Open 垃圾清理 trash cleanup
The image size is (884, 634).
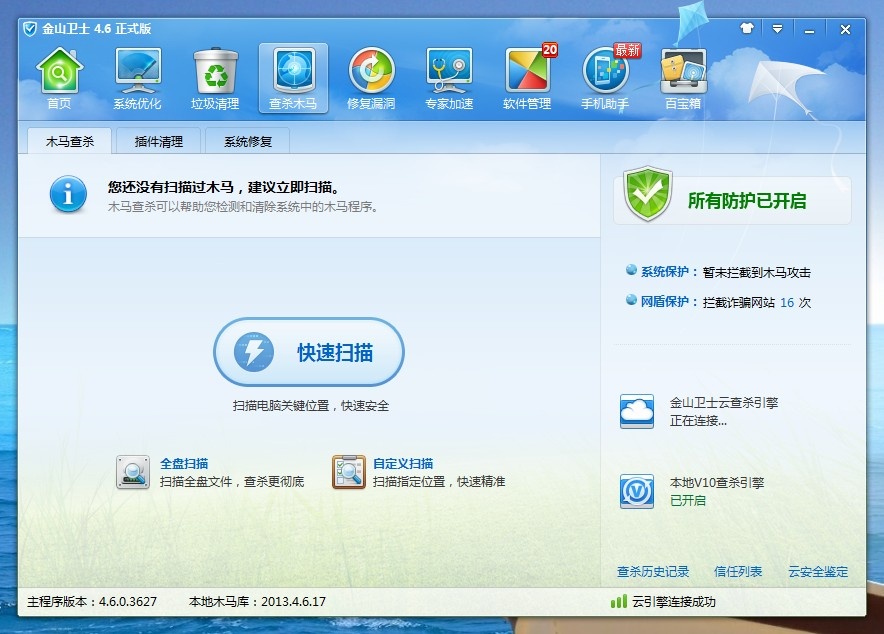coord(215,79)
